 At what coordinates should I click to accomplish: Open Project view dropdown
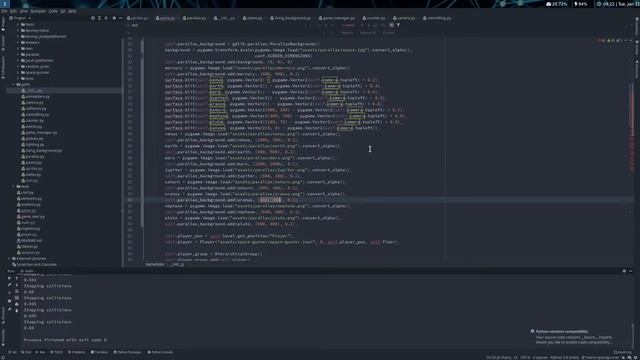pos(20,18)
